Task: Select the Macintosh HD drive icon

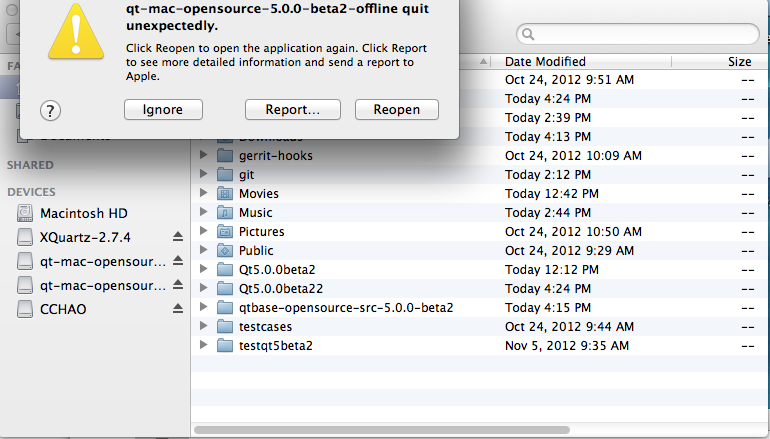Action: [24, 213]
